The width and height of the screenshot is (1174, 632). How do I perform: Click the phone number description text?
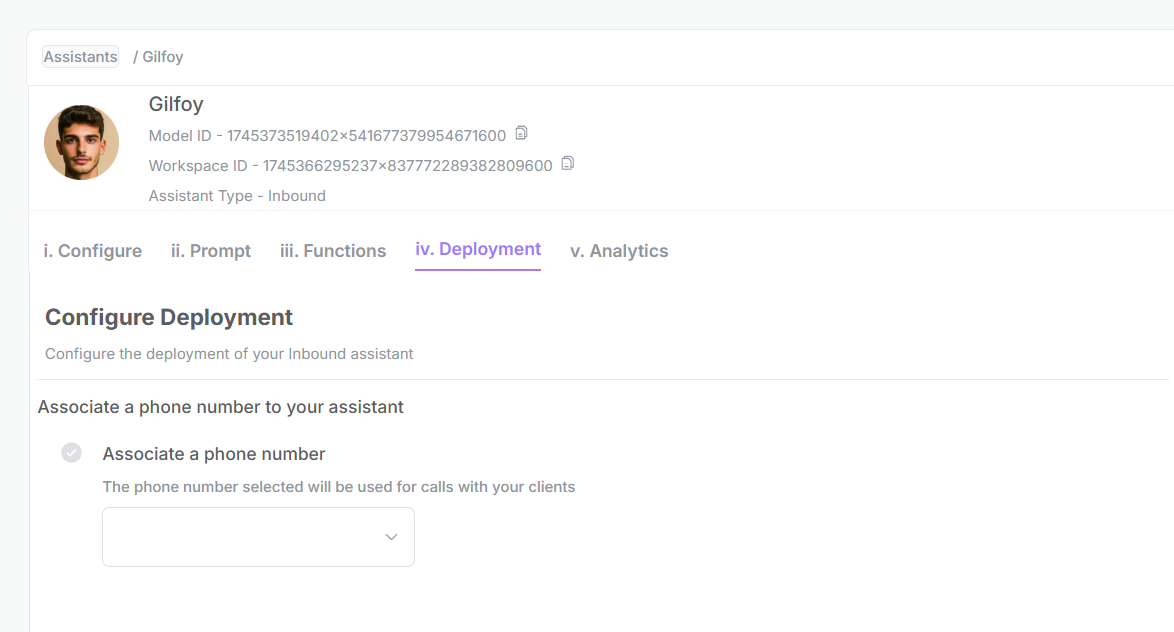coord(338,487)
